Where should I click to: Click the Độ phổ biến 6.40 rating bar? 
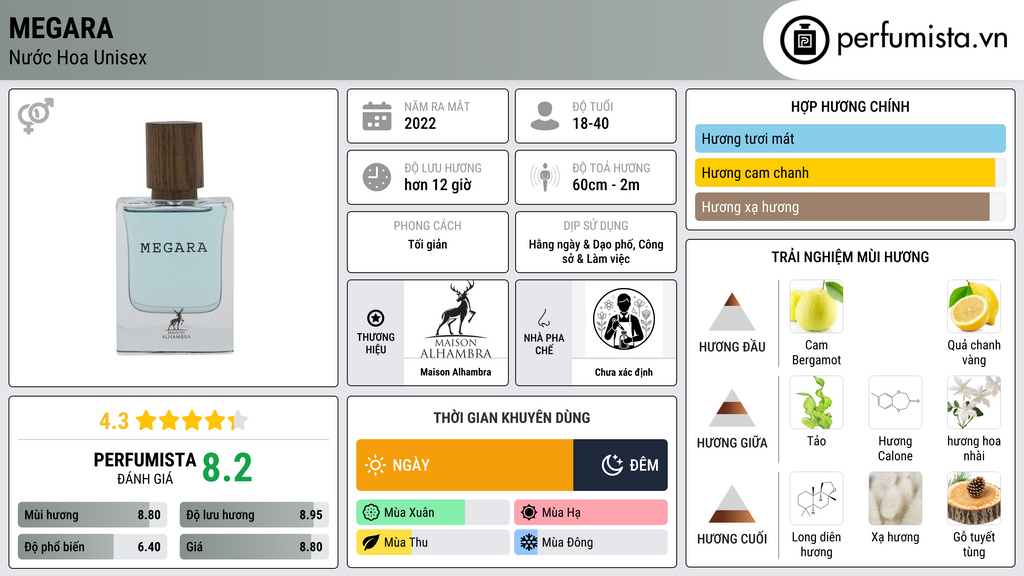pyautogui.click(x=93, y=547)
